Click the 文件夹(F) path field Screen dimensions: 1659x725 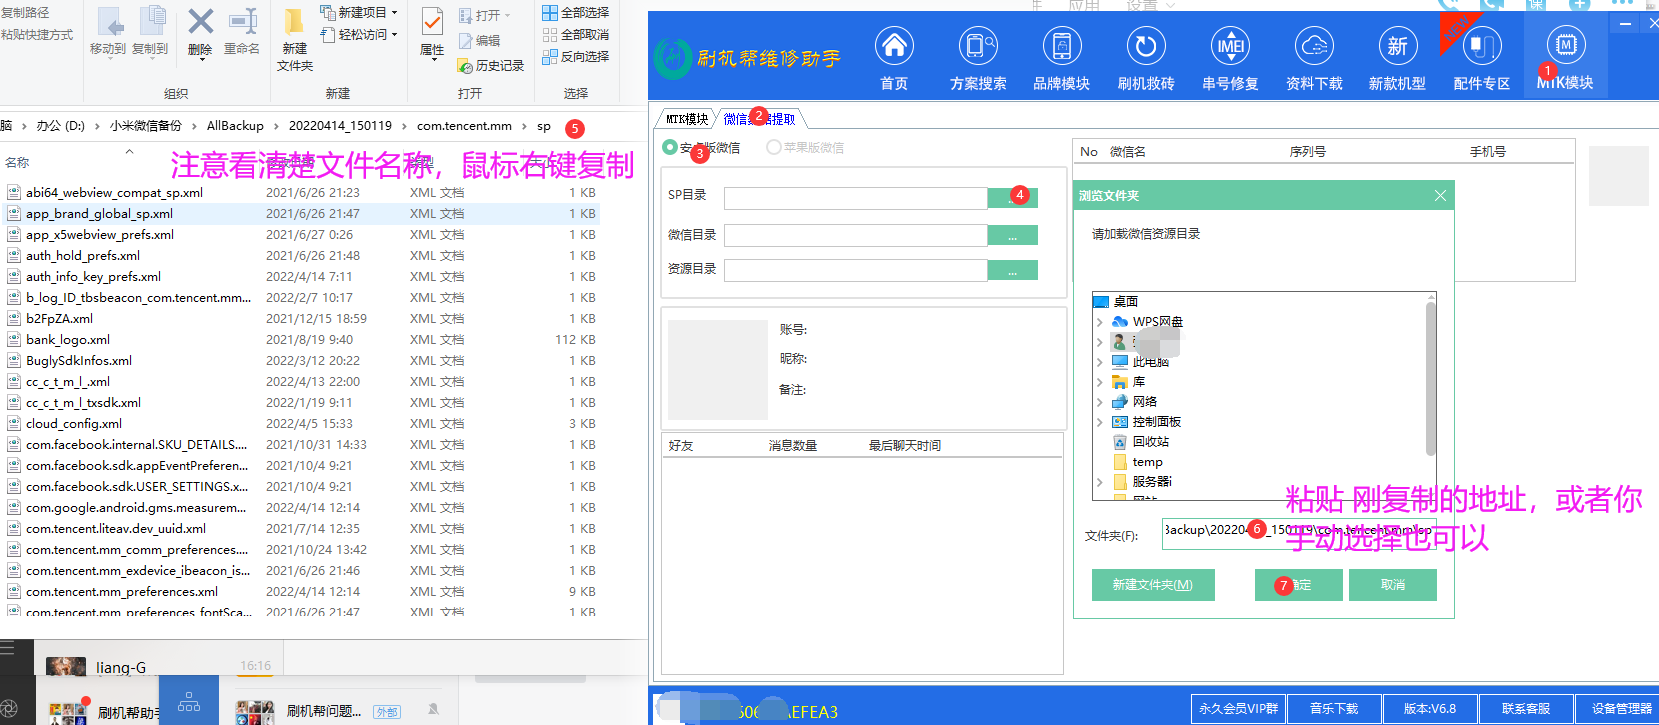point(1299,534)
